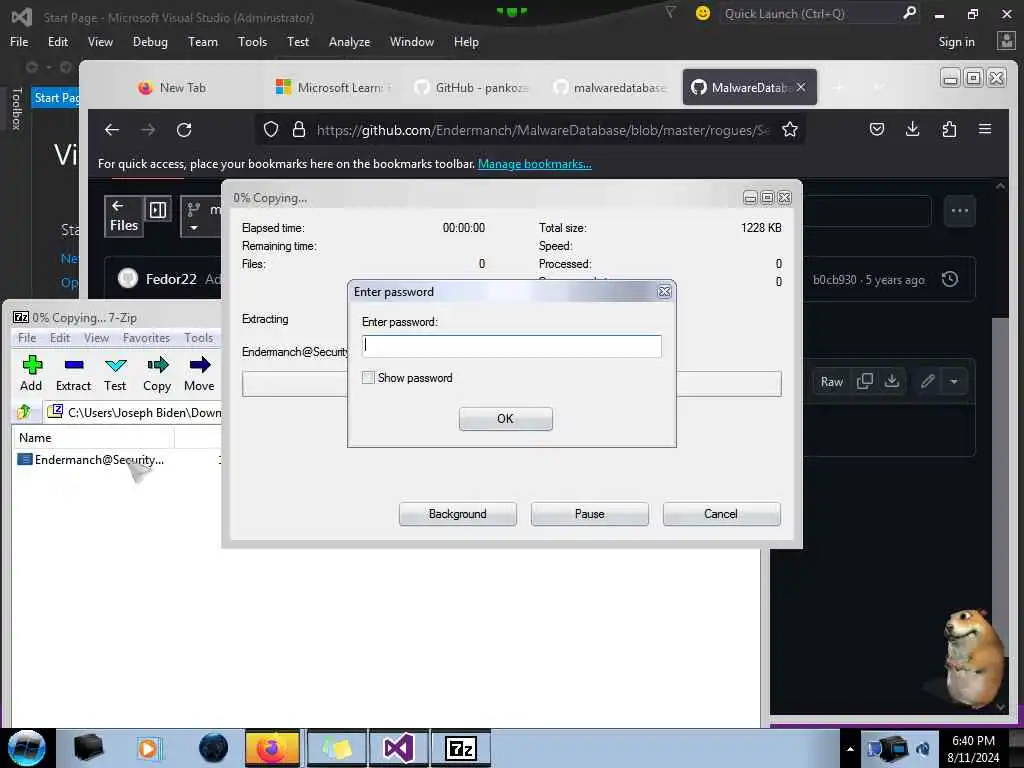This screenshot has width=1024, height=768.
Task: Click the 7-Zip Add toolbar icon
Action: (31, 373)
